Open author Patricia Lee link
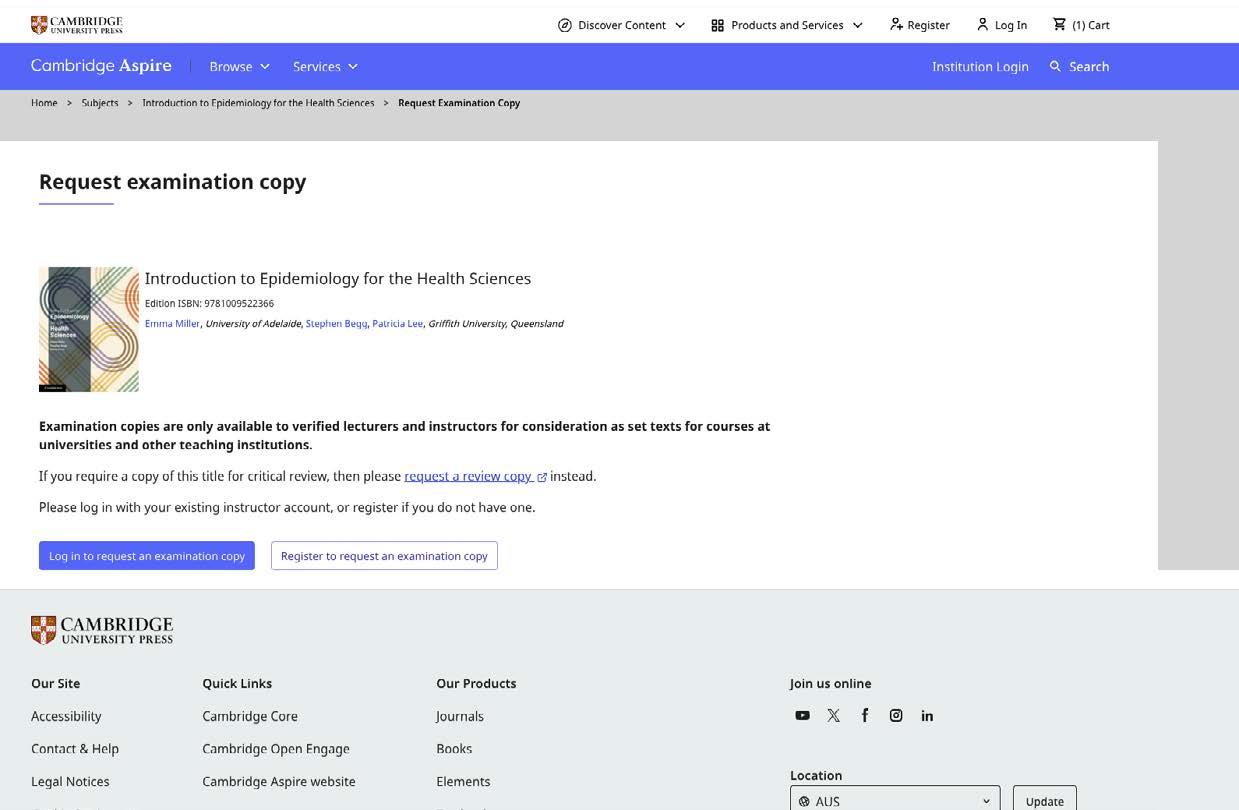Viewport: 1239px width, 810px height. coord(397,323)
